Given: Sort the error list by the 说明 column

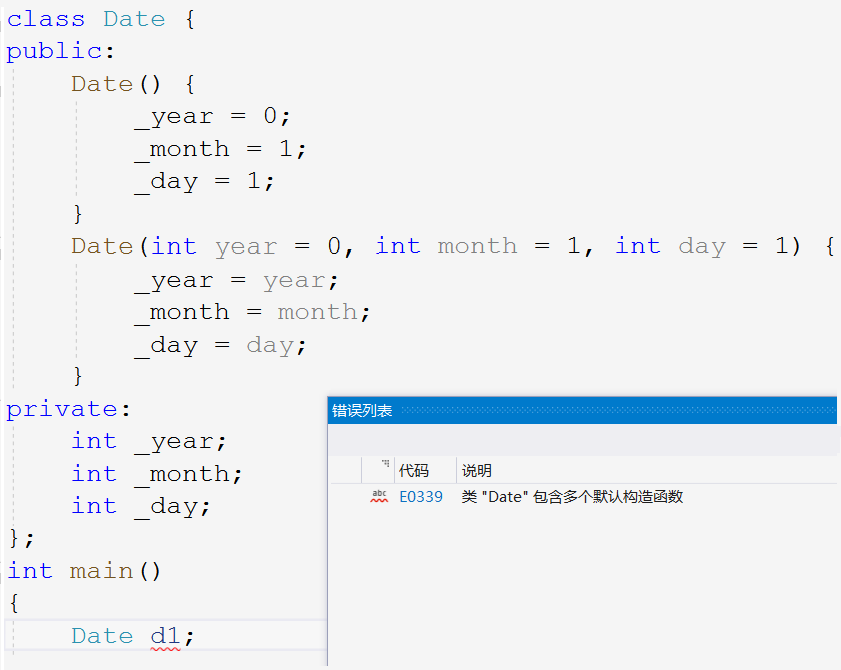Looking at the screenshot, I should click(477, 470).
